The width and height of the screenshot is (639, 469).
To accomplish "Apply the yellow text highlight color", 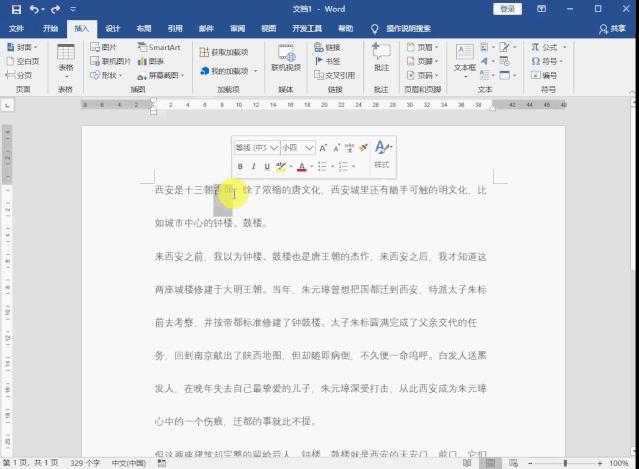I will click(281, 167).
